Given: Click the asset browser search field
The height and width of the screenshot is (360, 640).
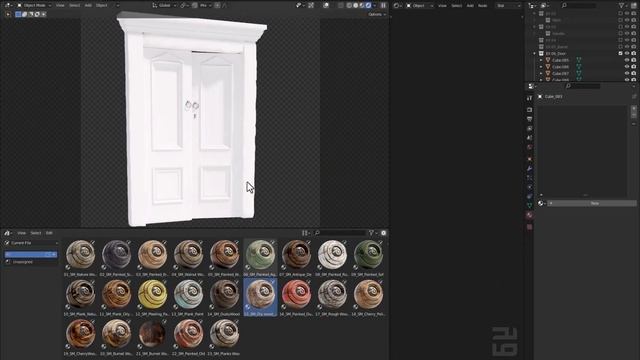Looking at the screenshot, I should click(340, 233).
